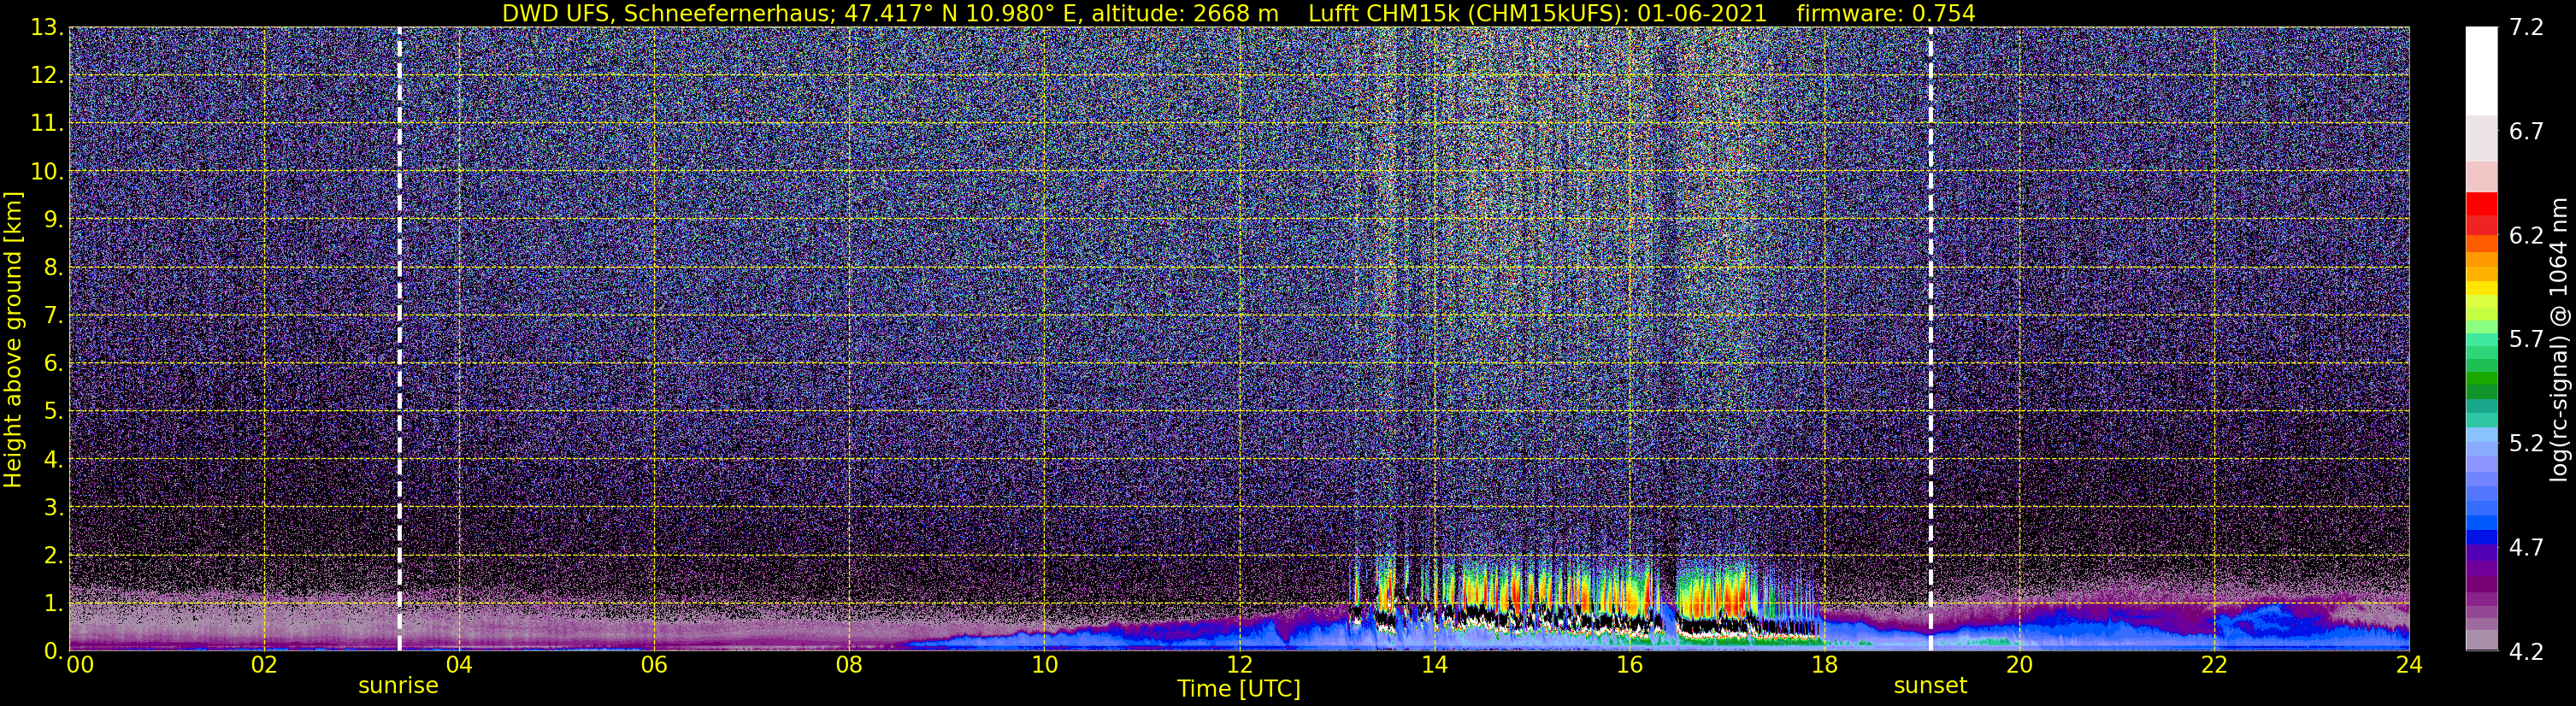Click the "10" time axis tick label
The image size is (2576, 706).
click(x=1044, y=665)
